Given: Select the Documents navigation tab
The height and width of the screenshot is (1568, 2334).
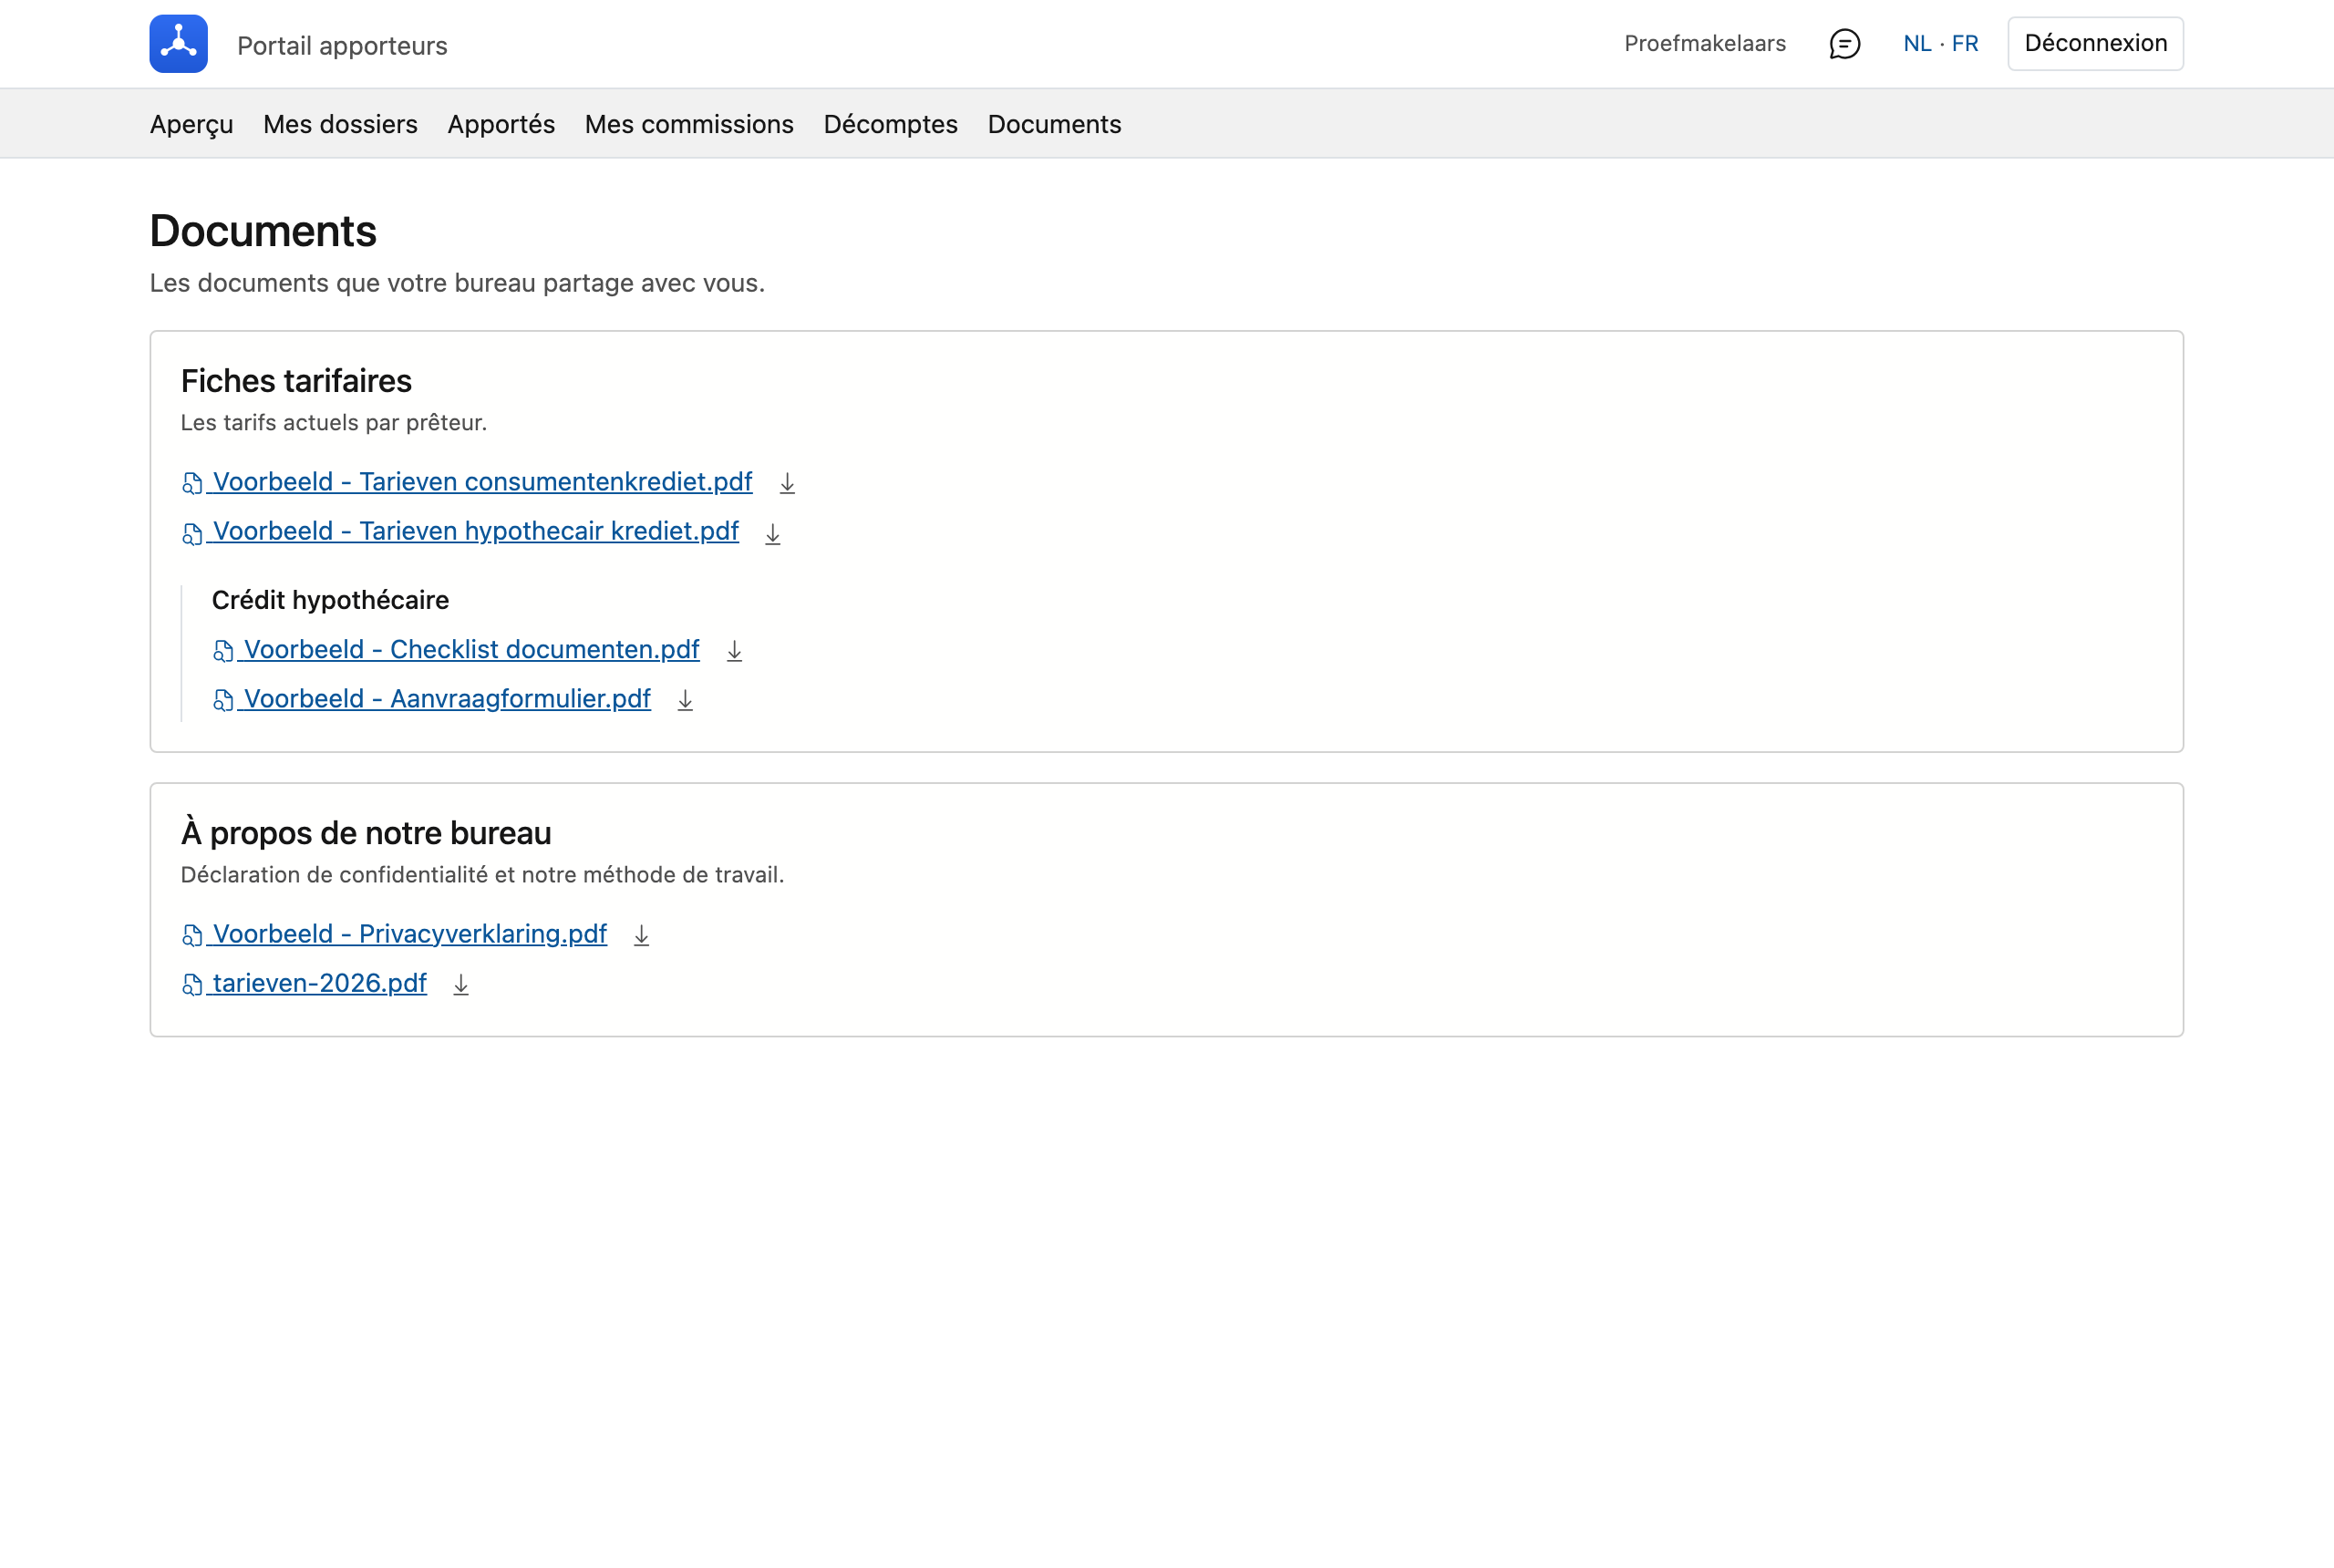Looking at the screenshot, I should point(1054,124).
